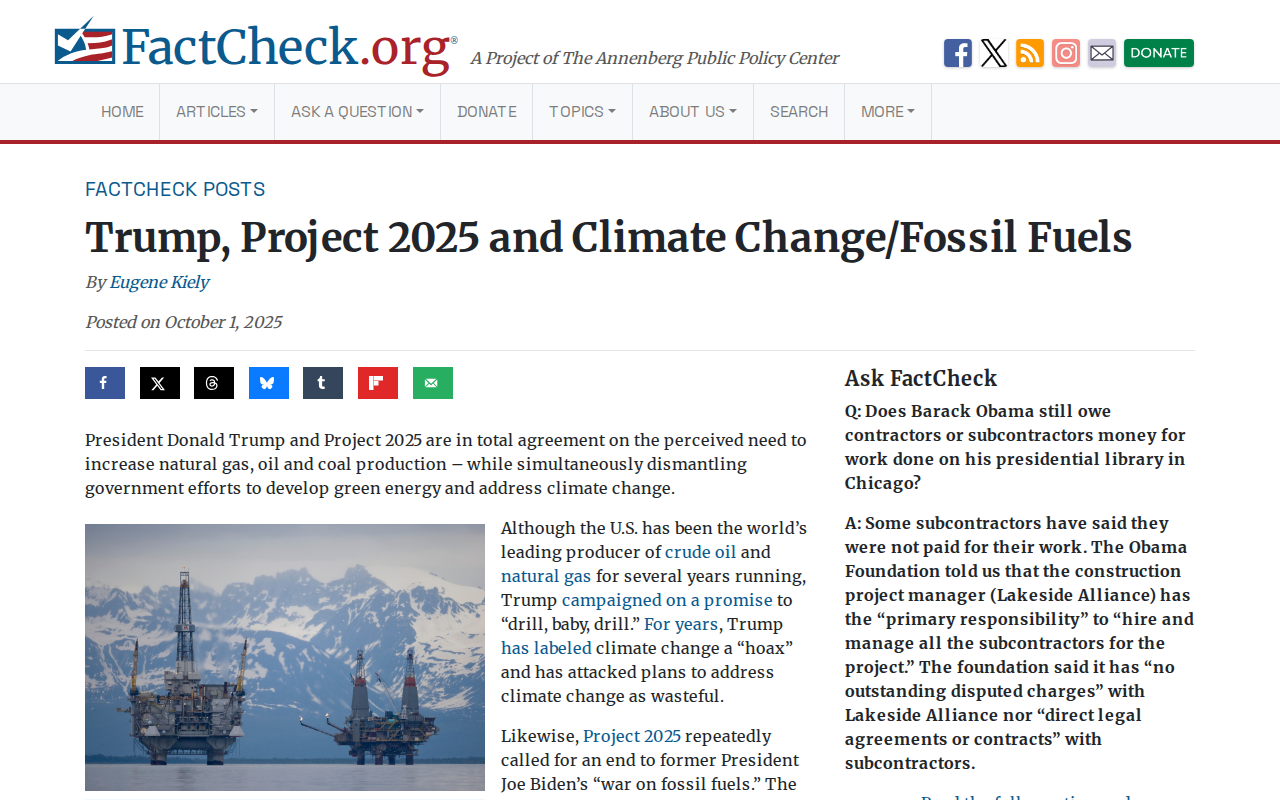Share article on Bluesky

(x=269, y=383)
